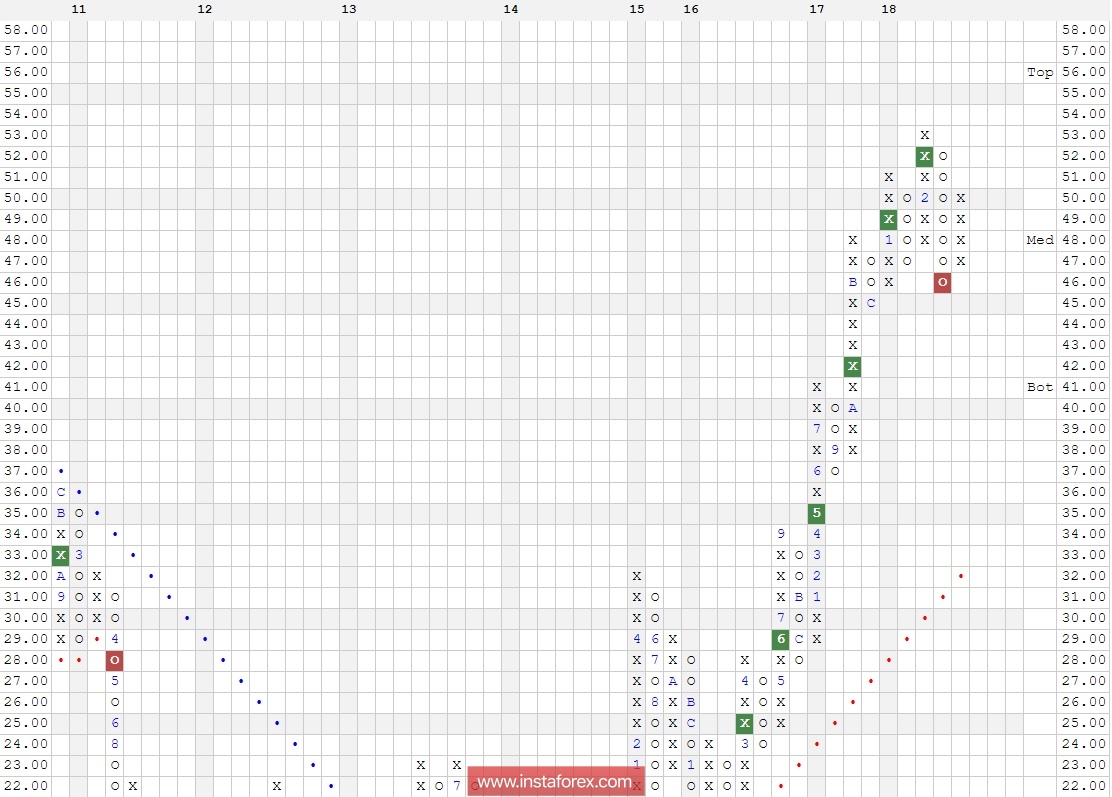Click the Bot marker beside 41.00
1112x797 pixels.
(x=1040, y=387)
